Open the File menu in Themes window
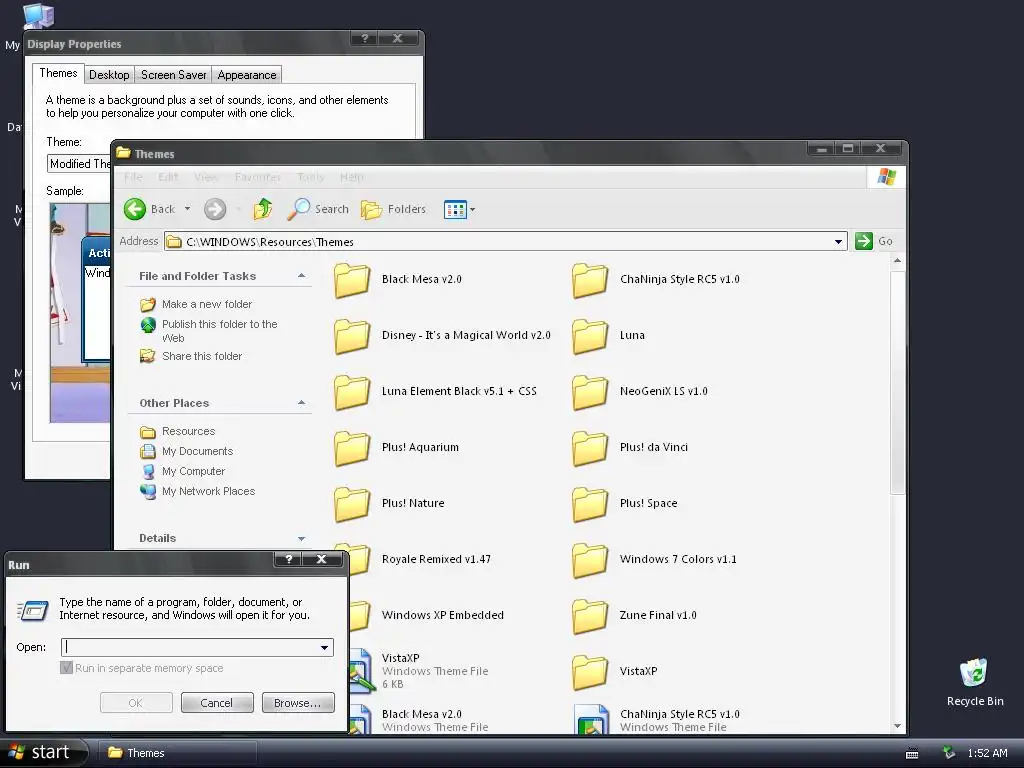This screenshot has width=1024, height=768. (133, 177)
